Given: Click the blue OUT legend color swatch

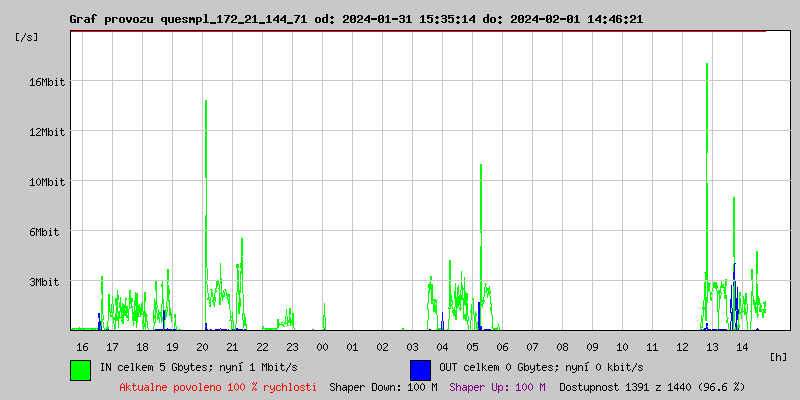Looking at the screenshot, I should 420,369.
